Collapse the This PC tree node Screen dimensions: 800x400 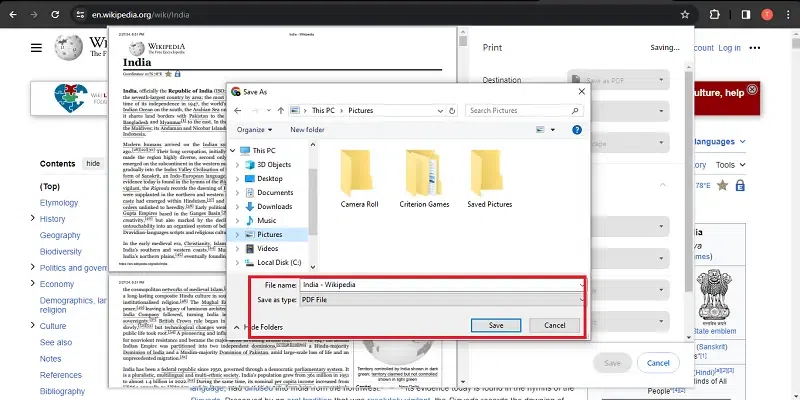click(x=233, y=151)
